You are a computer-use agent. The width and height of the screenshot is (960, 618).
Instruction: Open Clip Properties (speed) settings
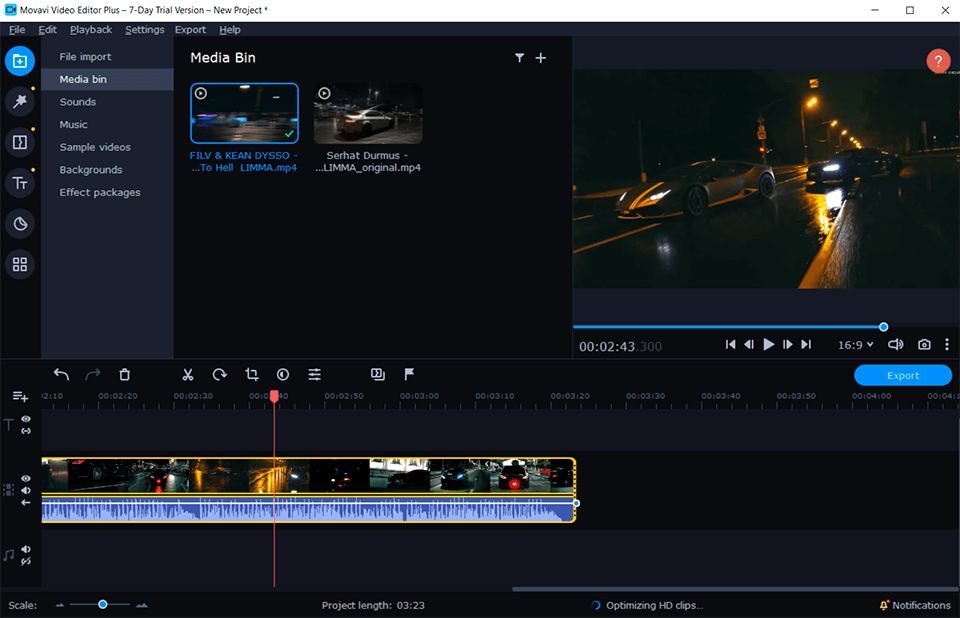[283, 374]
